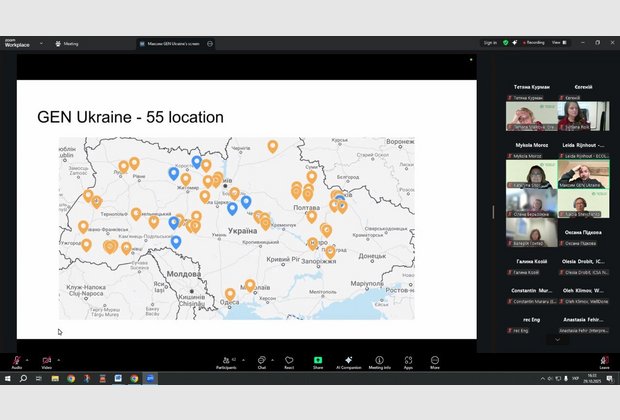Click the Leave meeting button
Viewport: 620px width, 420px height.
(604, 360)
